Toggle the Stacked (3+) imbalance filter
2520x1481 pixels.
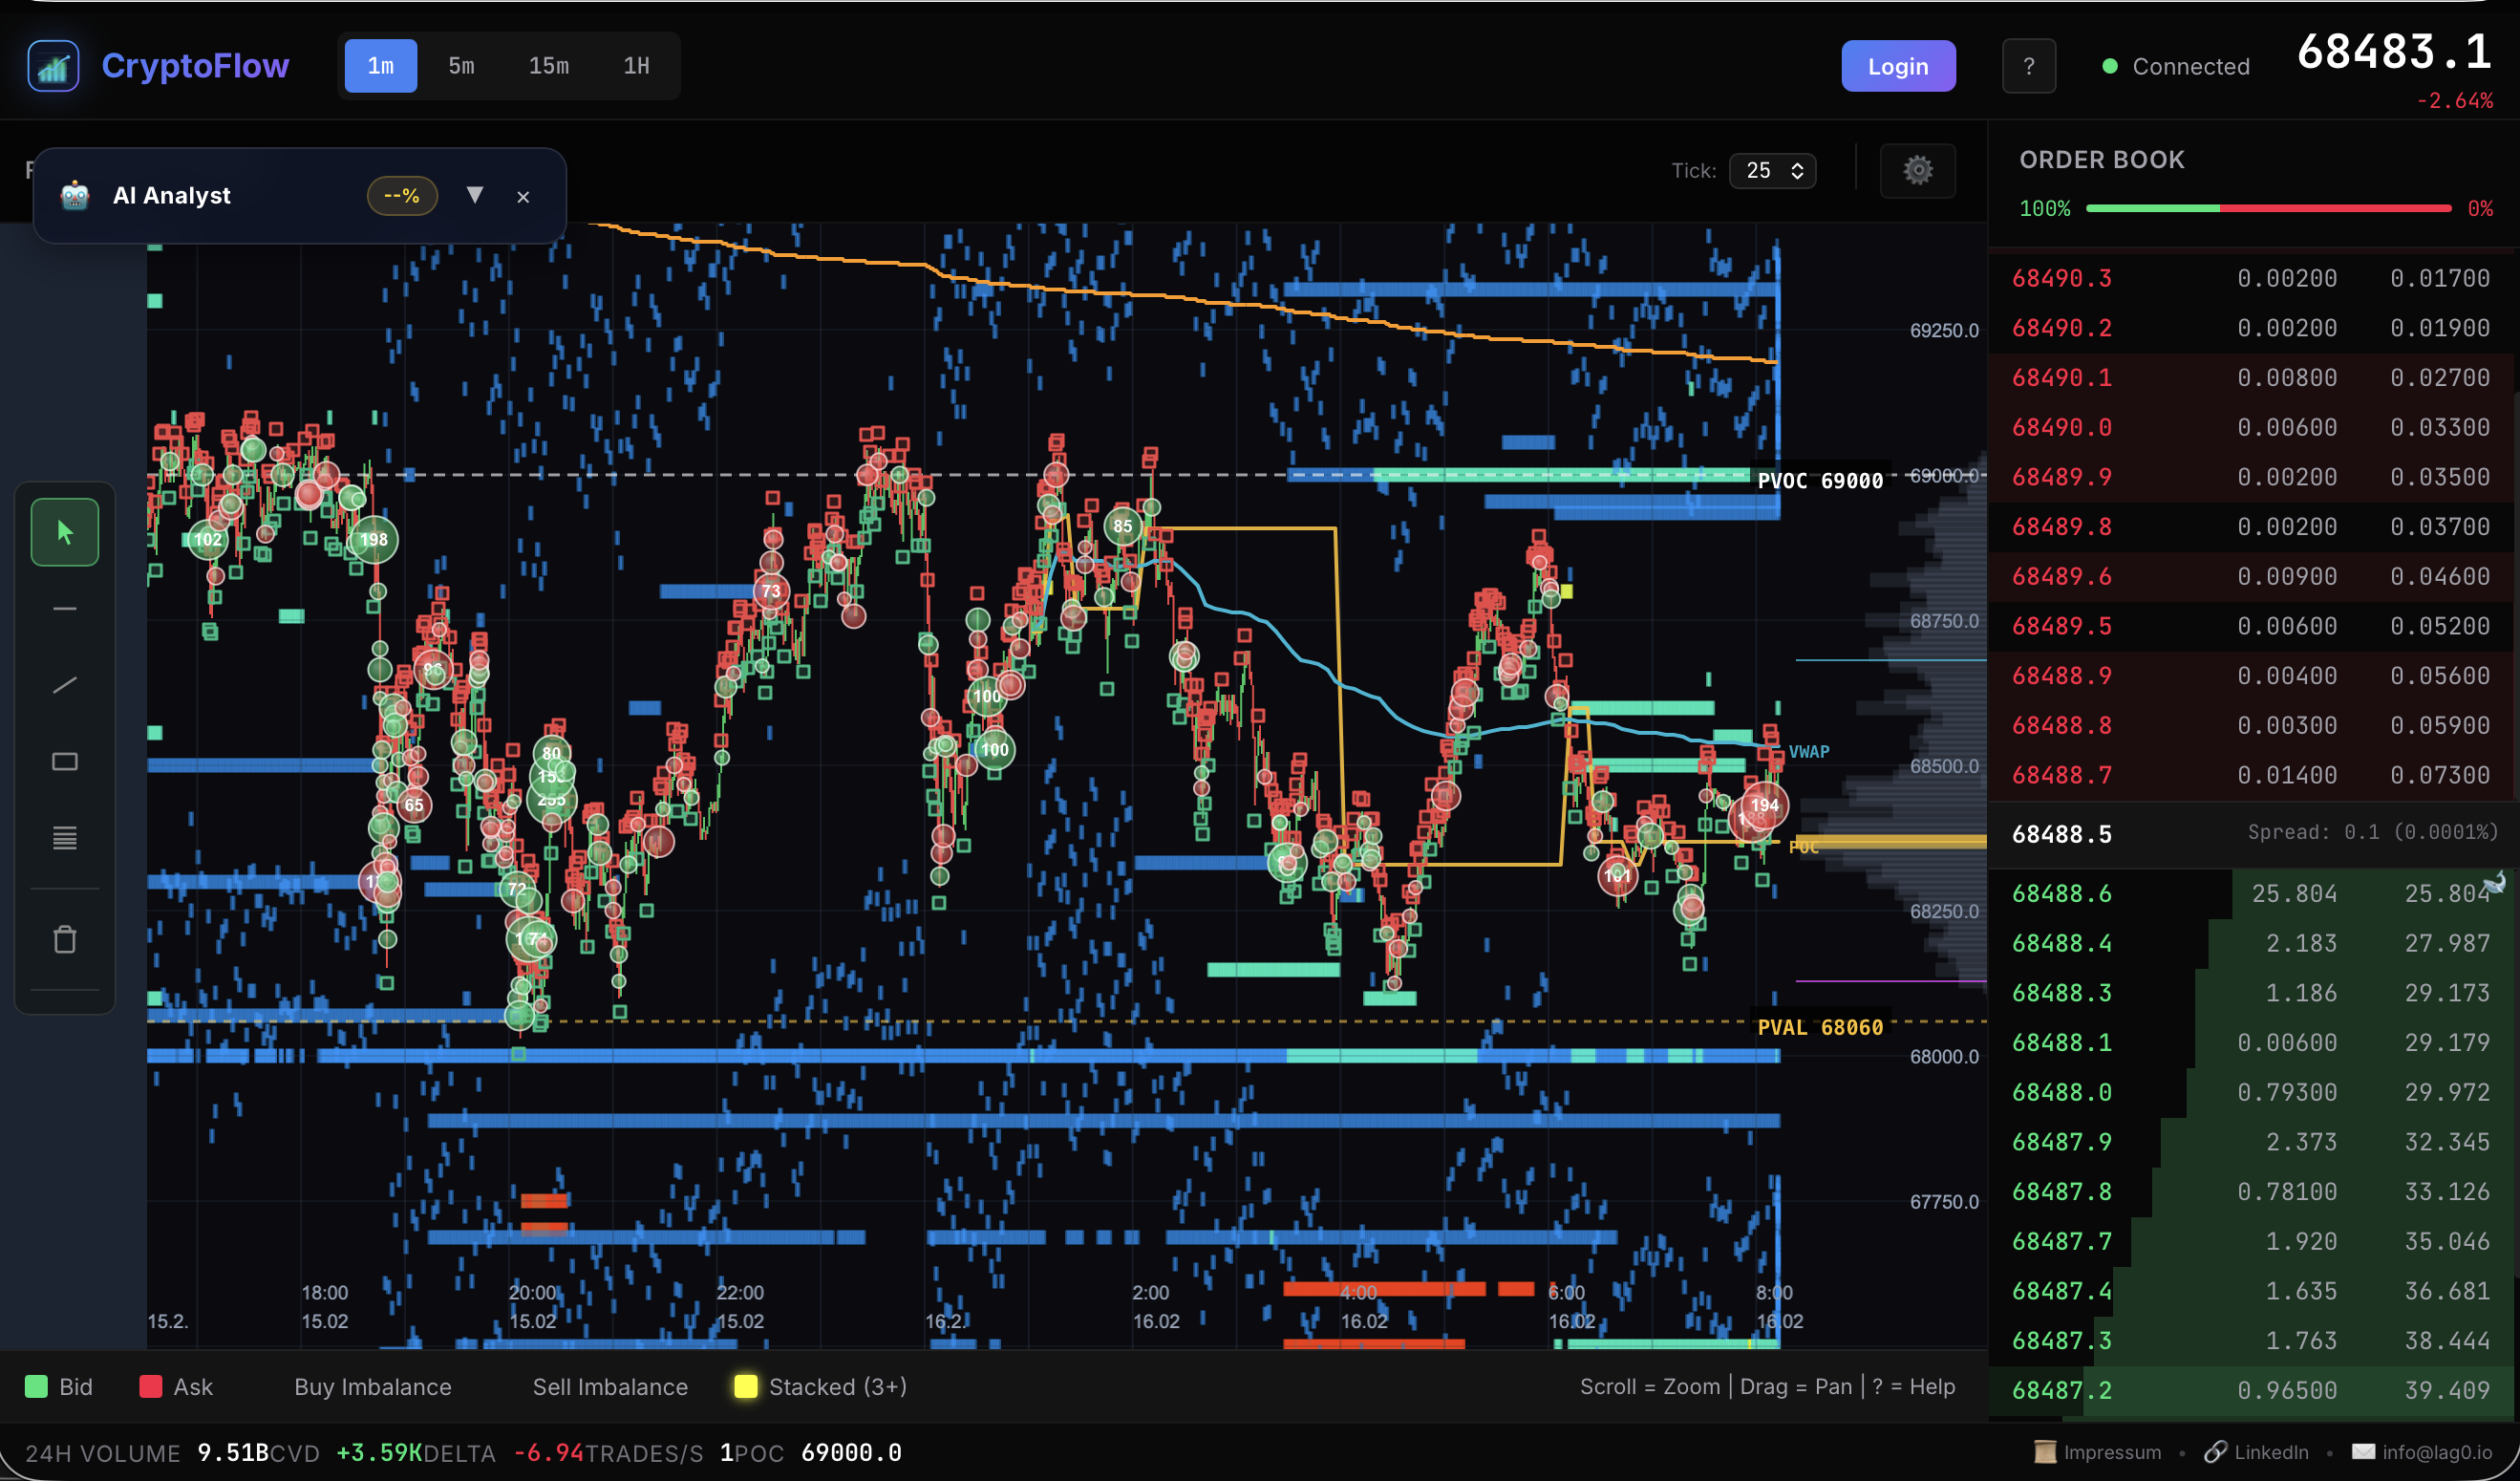point(745,1386)
